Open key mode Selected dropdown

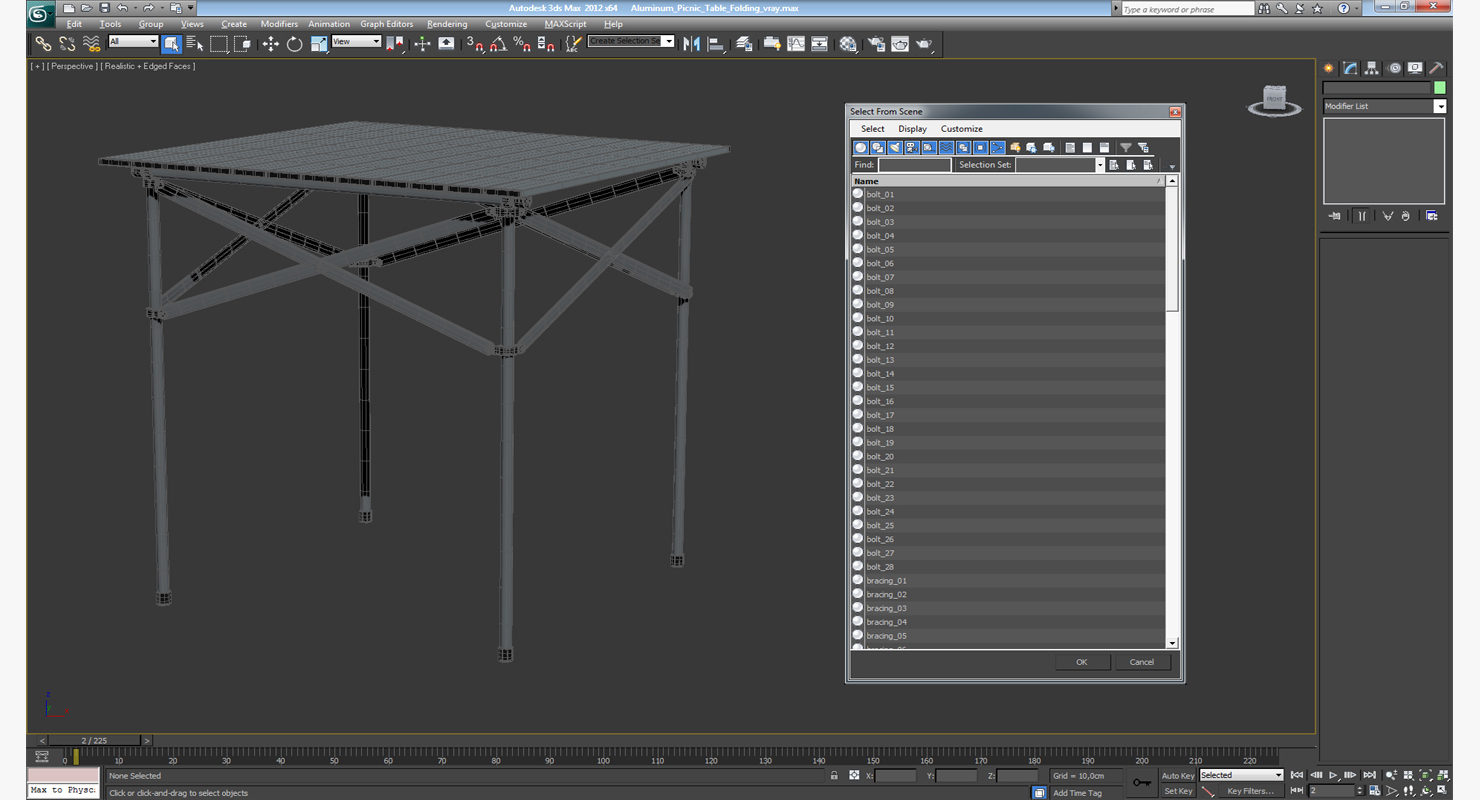pos(1240,775)
